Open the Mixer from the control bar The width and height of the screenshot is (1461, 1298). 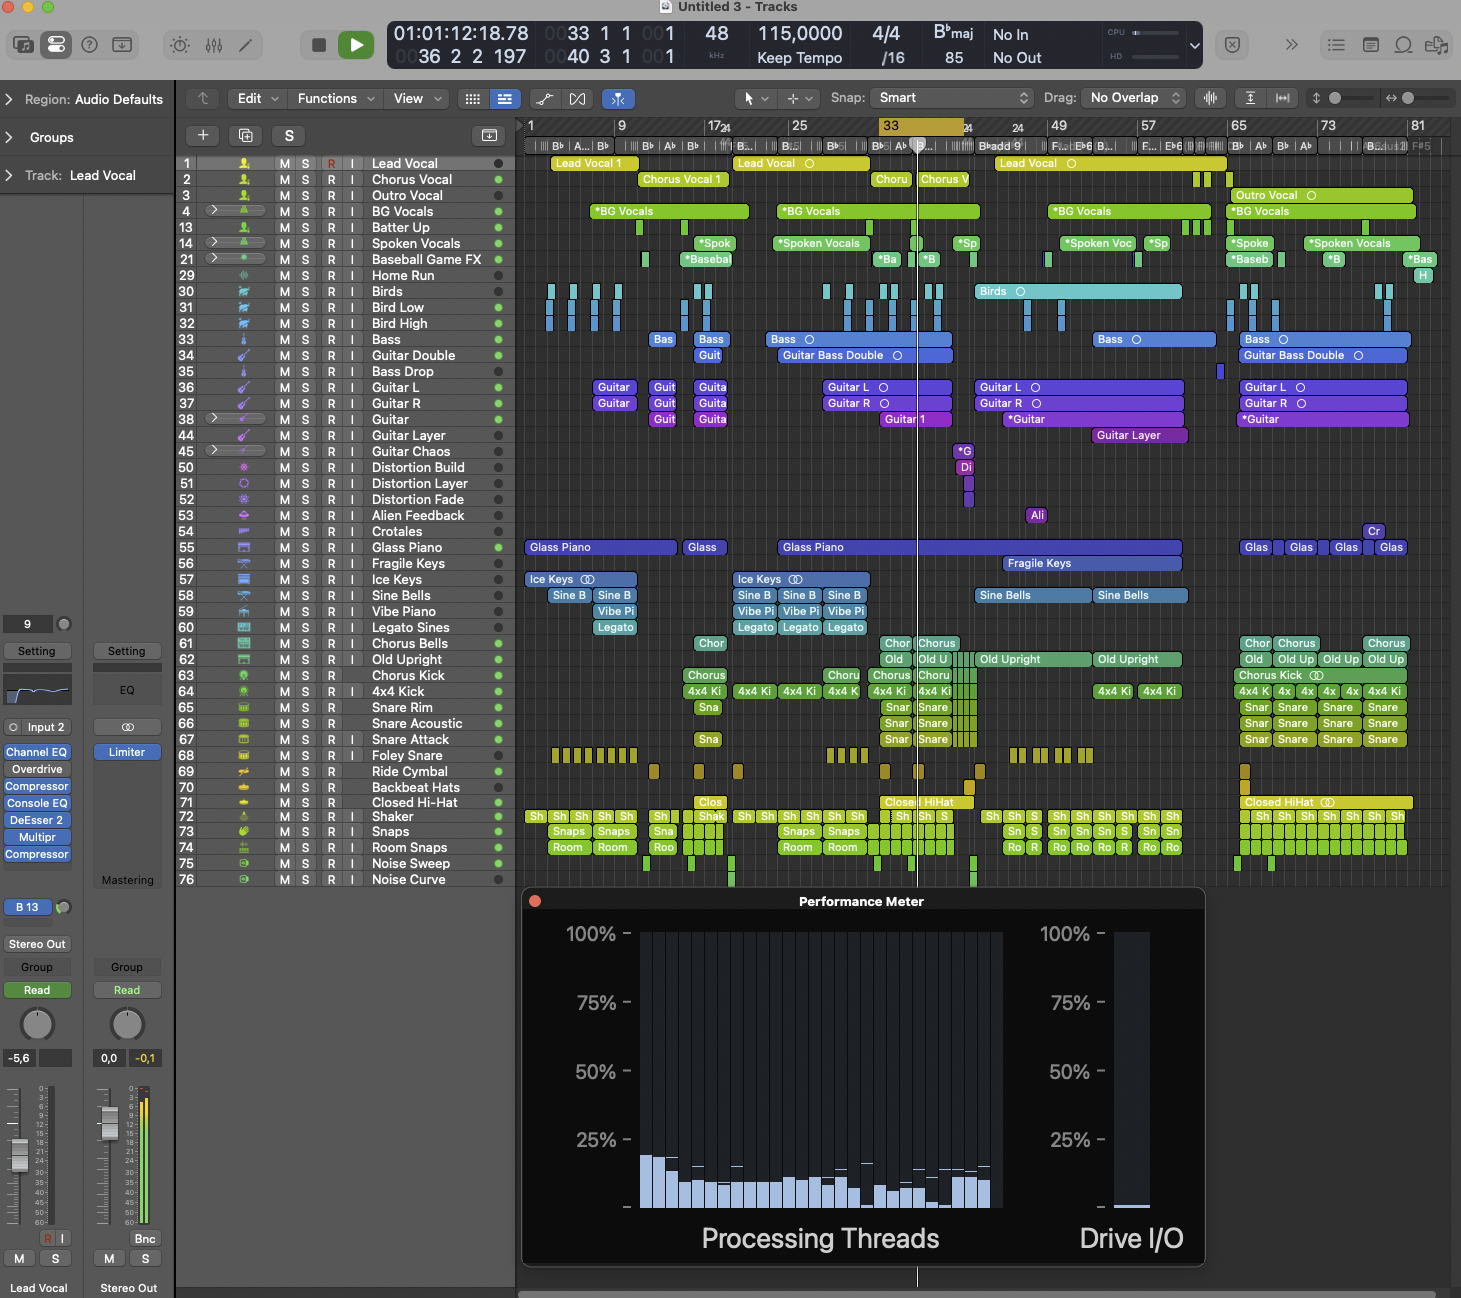(x=213, y=45)
